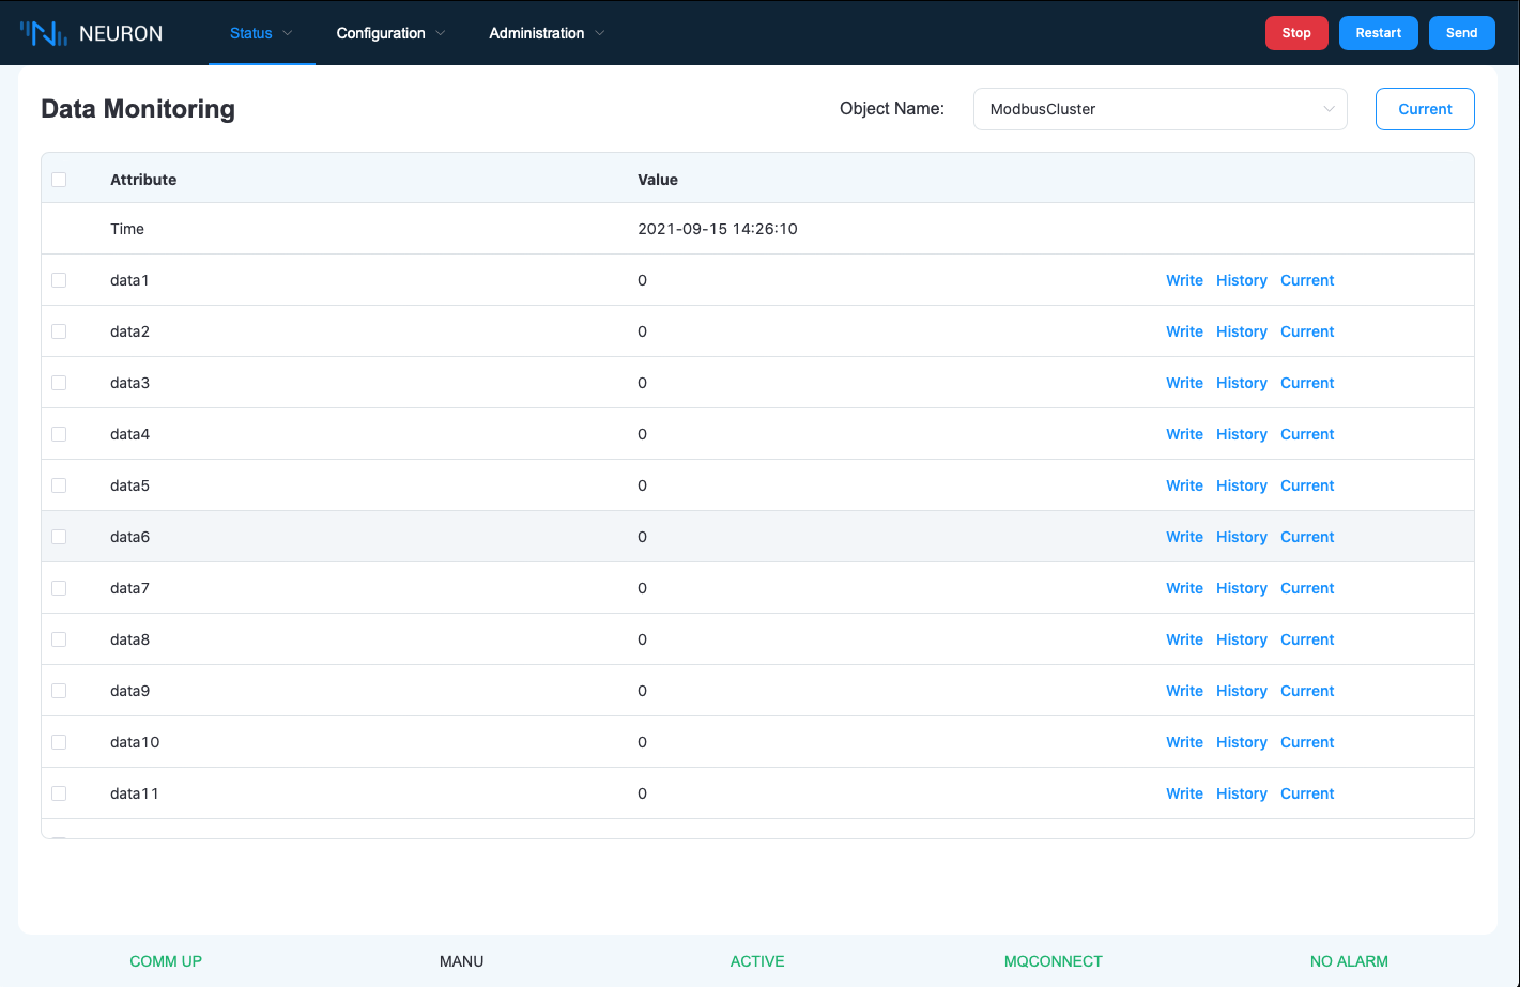Check the data9 row checkbox
Screen dimensions: 1520x987
point(59,690)
